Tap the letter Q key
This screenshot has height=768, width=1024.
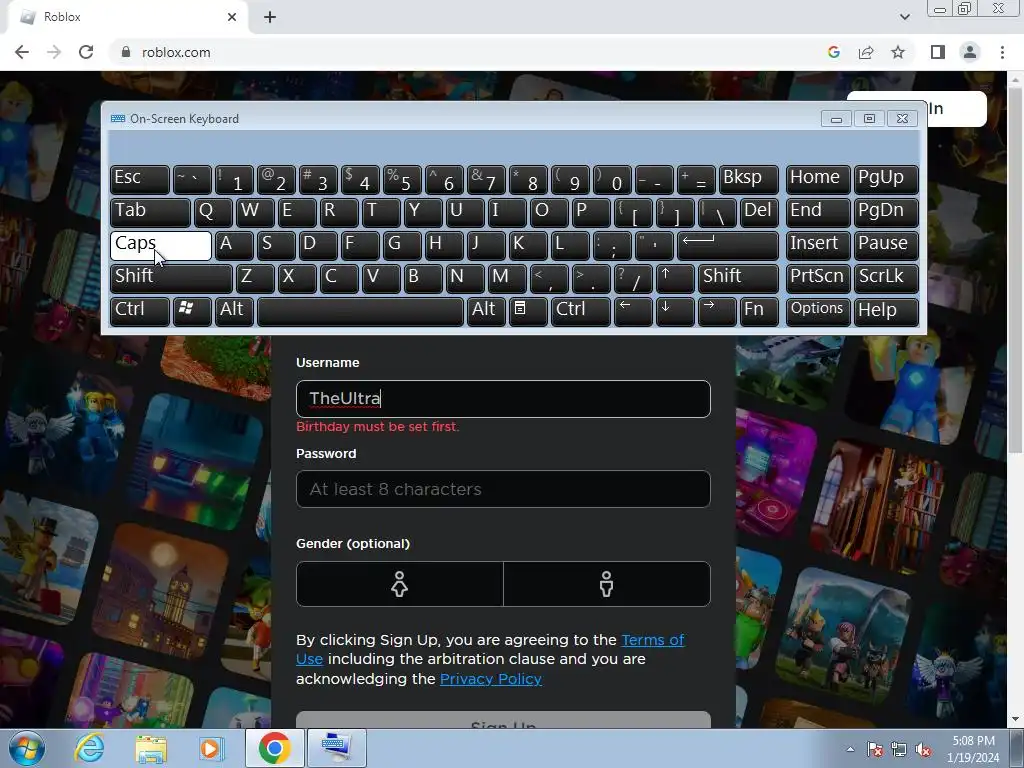pyautogui.click(x=213, y=213)
